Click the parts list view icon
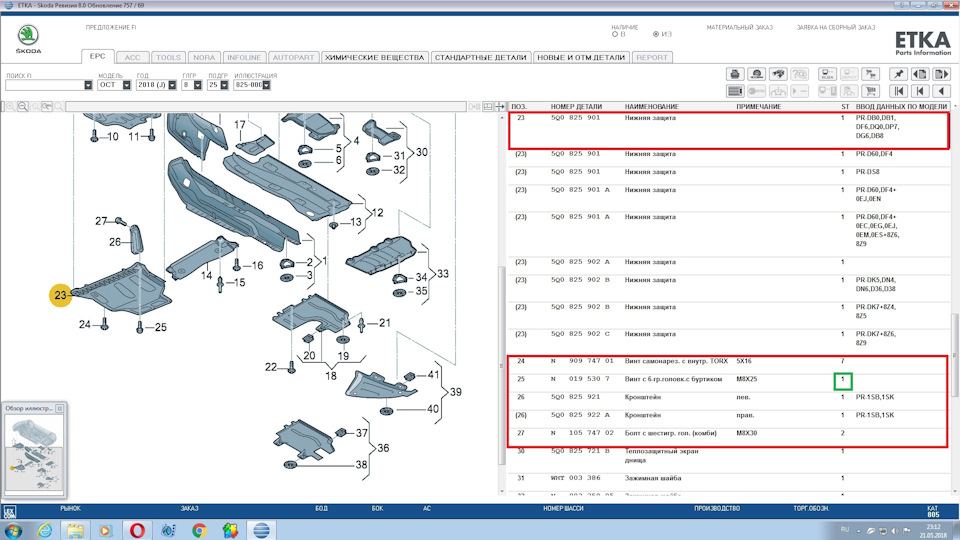 point(735,91)
